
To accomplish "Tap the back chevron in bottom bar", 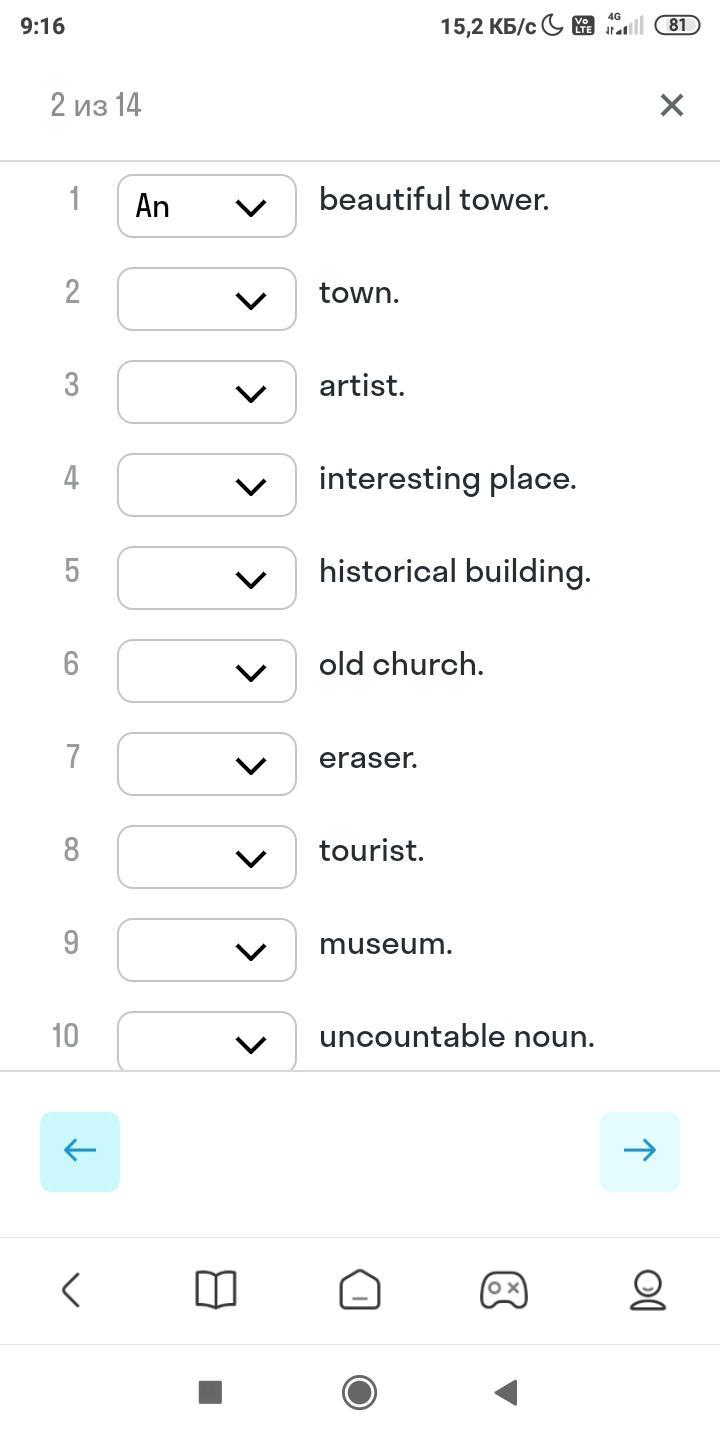I will tap(71, 1290).
